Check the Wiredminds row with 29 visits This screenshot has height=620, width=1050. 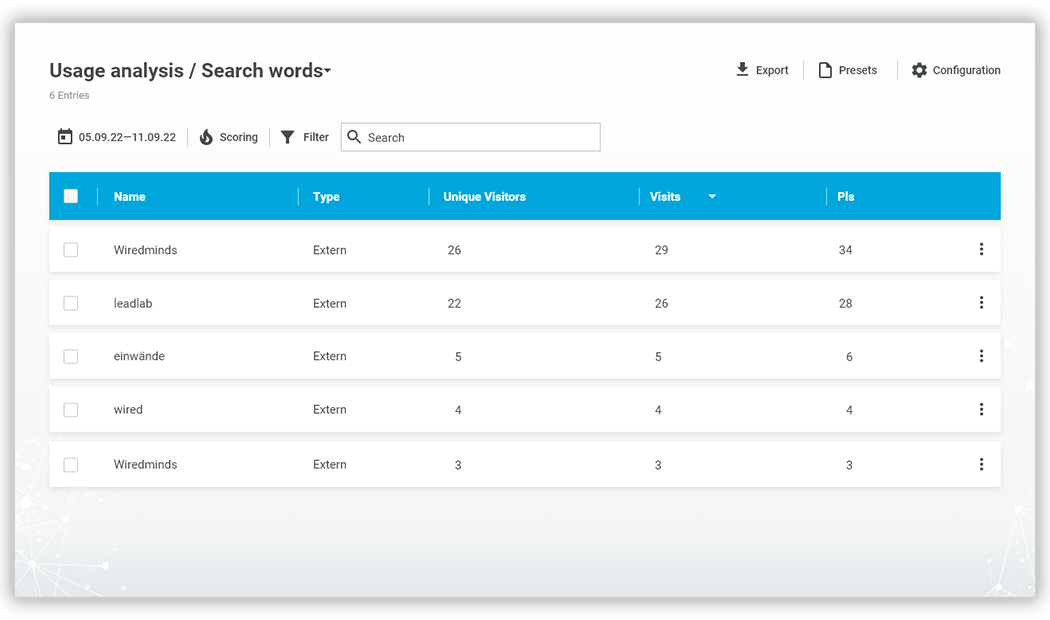70,250
